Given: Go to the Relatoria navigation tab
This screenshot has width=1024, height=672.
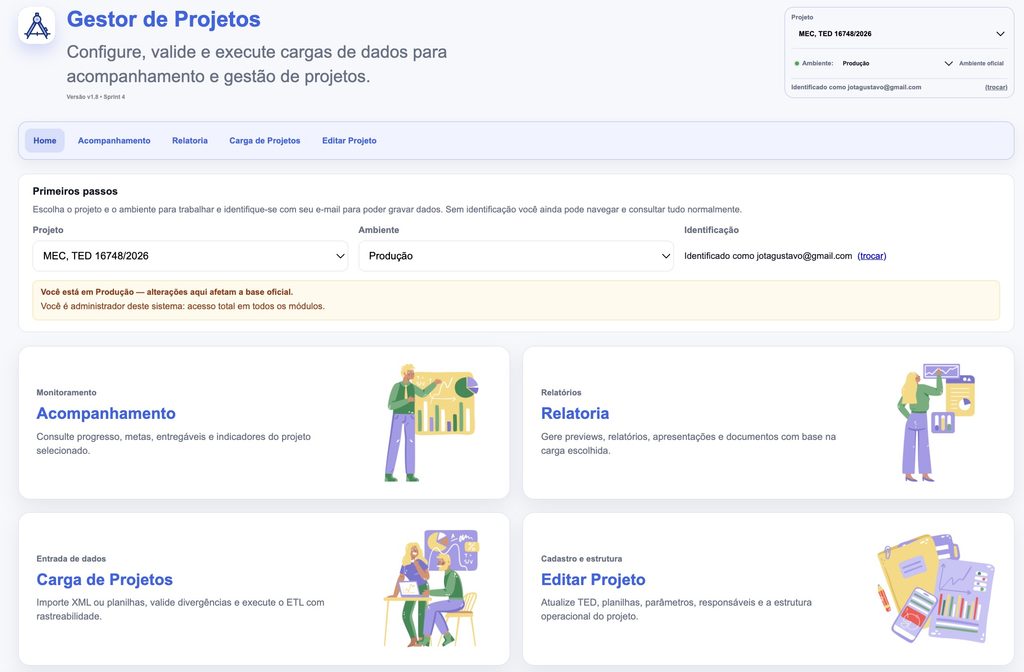Looking at the screenshot, I should click(x=190, y=140).
